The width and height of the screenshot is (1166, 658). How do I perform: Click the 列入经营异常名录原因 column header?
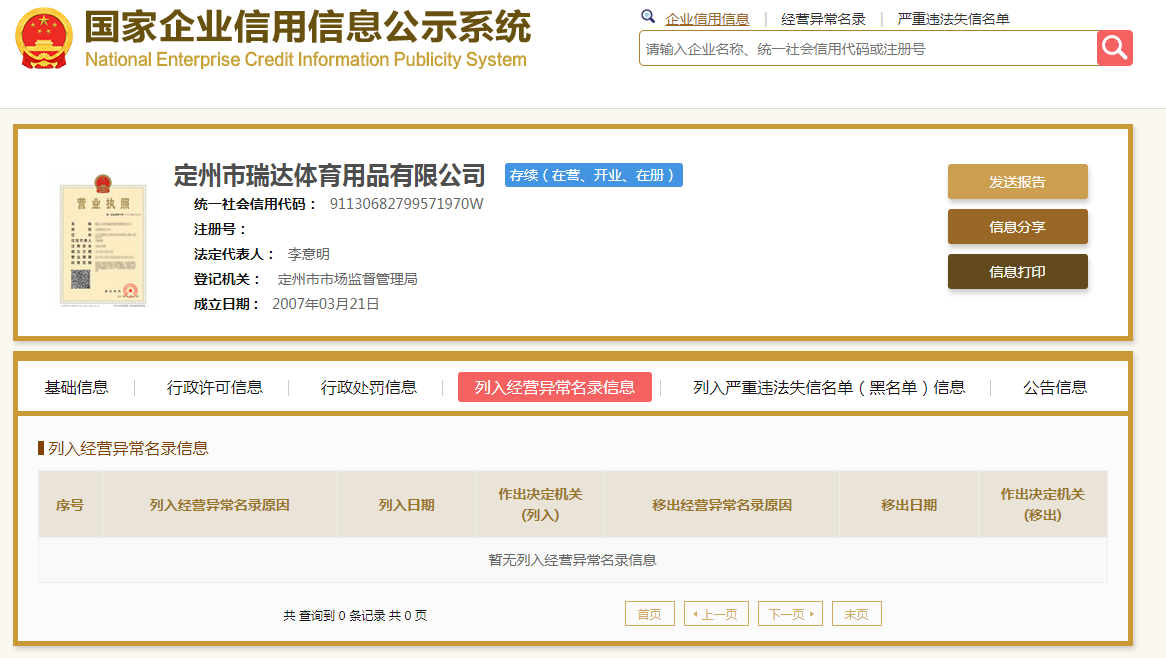[219, 505]
